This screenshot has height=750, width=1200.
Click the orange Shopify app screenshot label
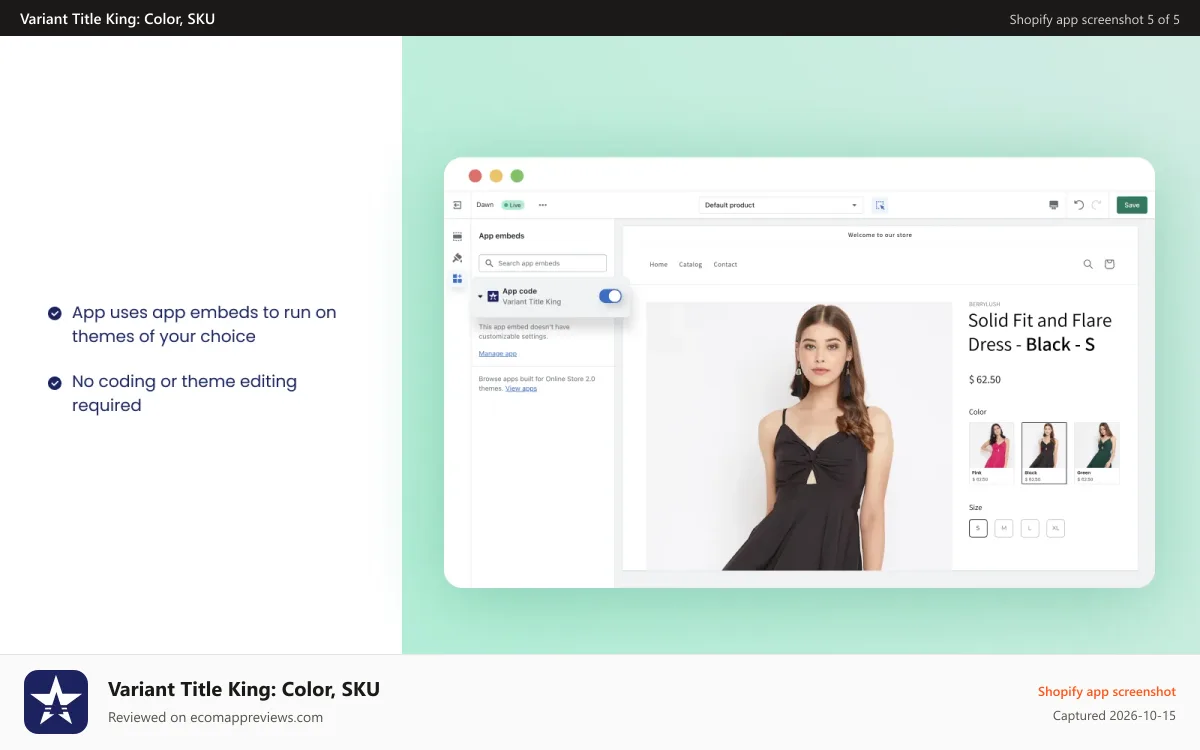1107,692
